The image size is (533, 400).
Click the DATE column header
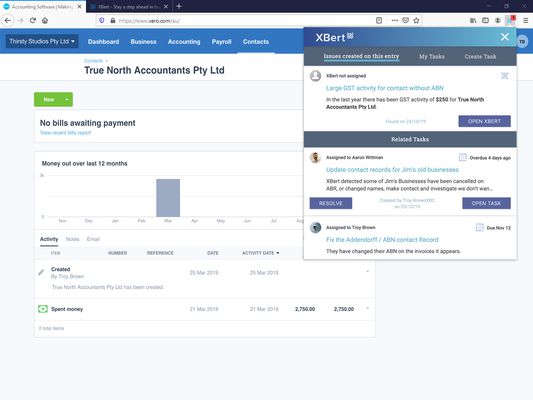click(x=213, y=253)
